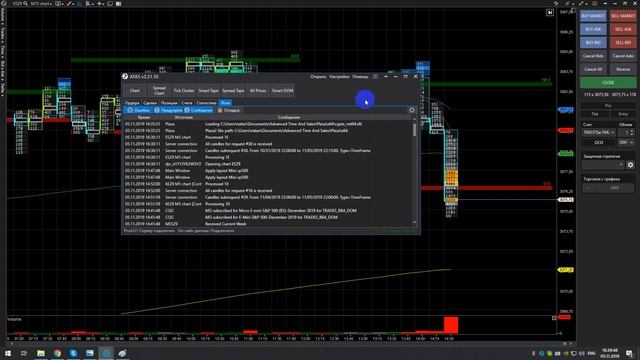Toggle the Сообщения log filter

[198, 110]
